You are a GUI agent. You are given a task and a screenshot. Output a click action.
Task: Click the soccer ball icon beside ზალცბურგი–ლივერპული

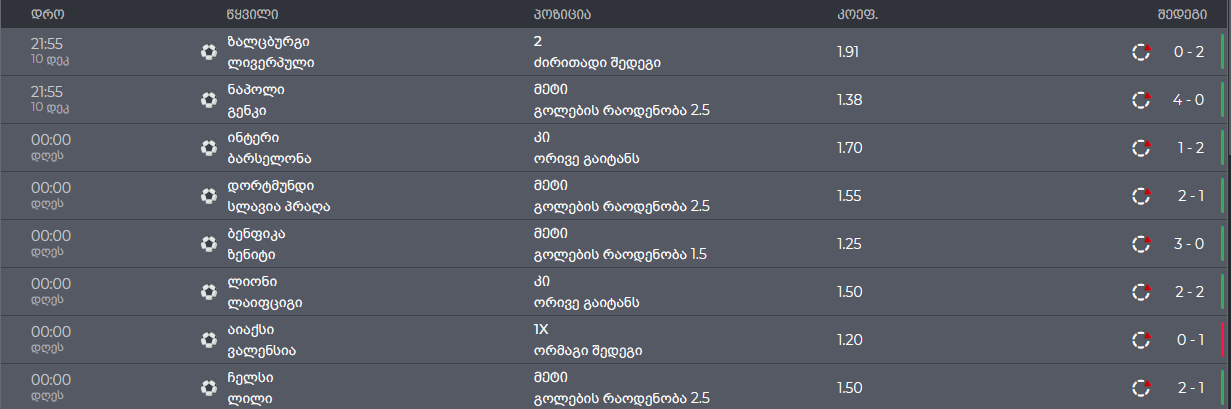(x=208, y=52)
